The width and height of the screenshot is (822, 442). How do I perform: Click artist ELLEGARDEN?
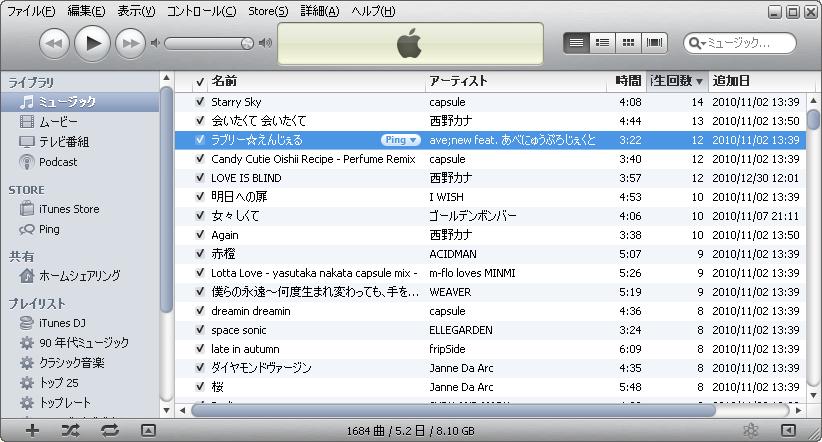461,330
